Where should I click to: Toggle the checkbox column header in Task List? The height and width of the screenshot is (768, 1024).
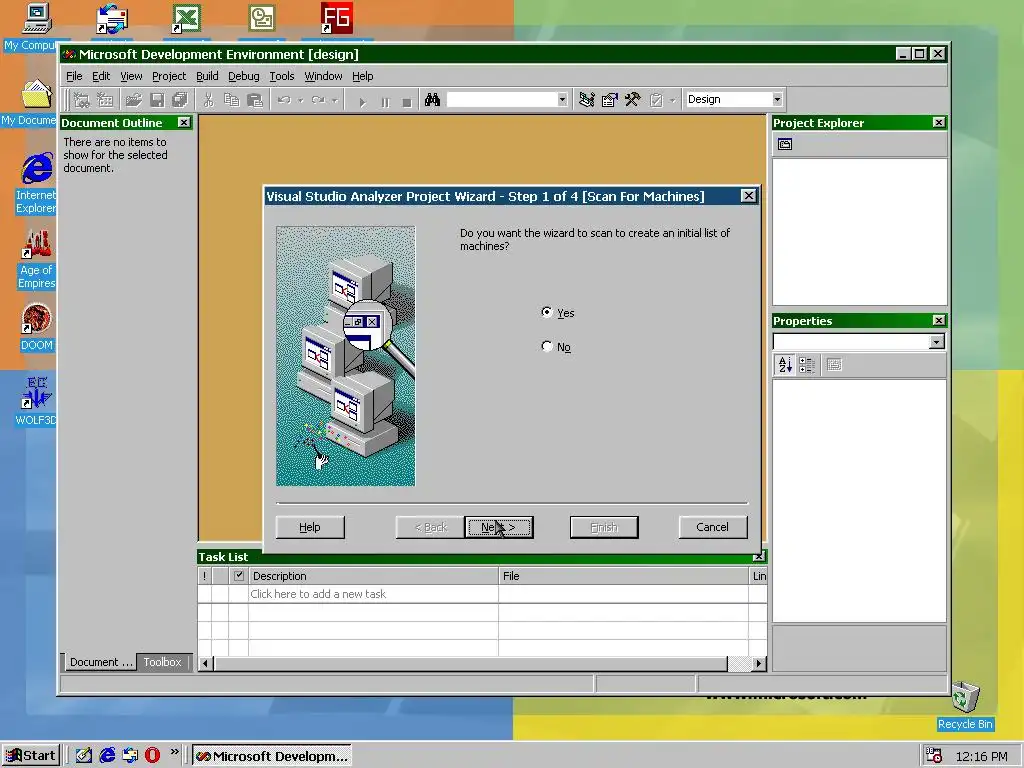[x=238, y=575]
